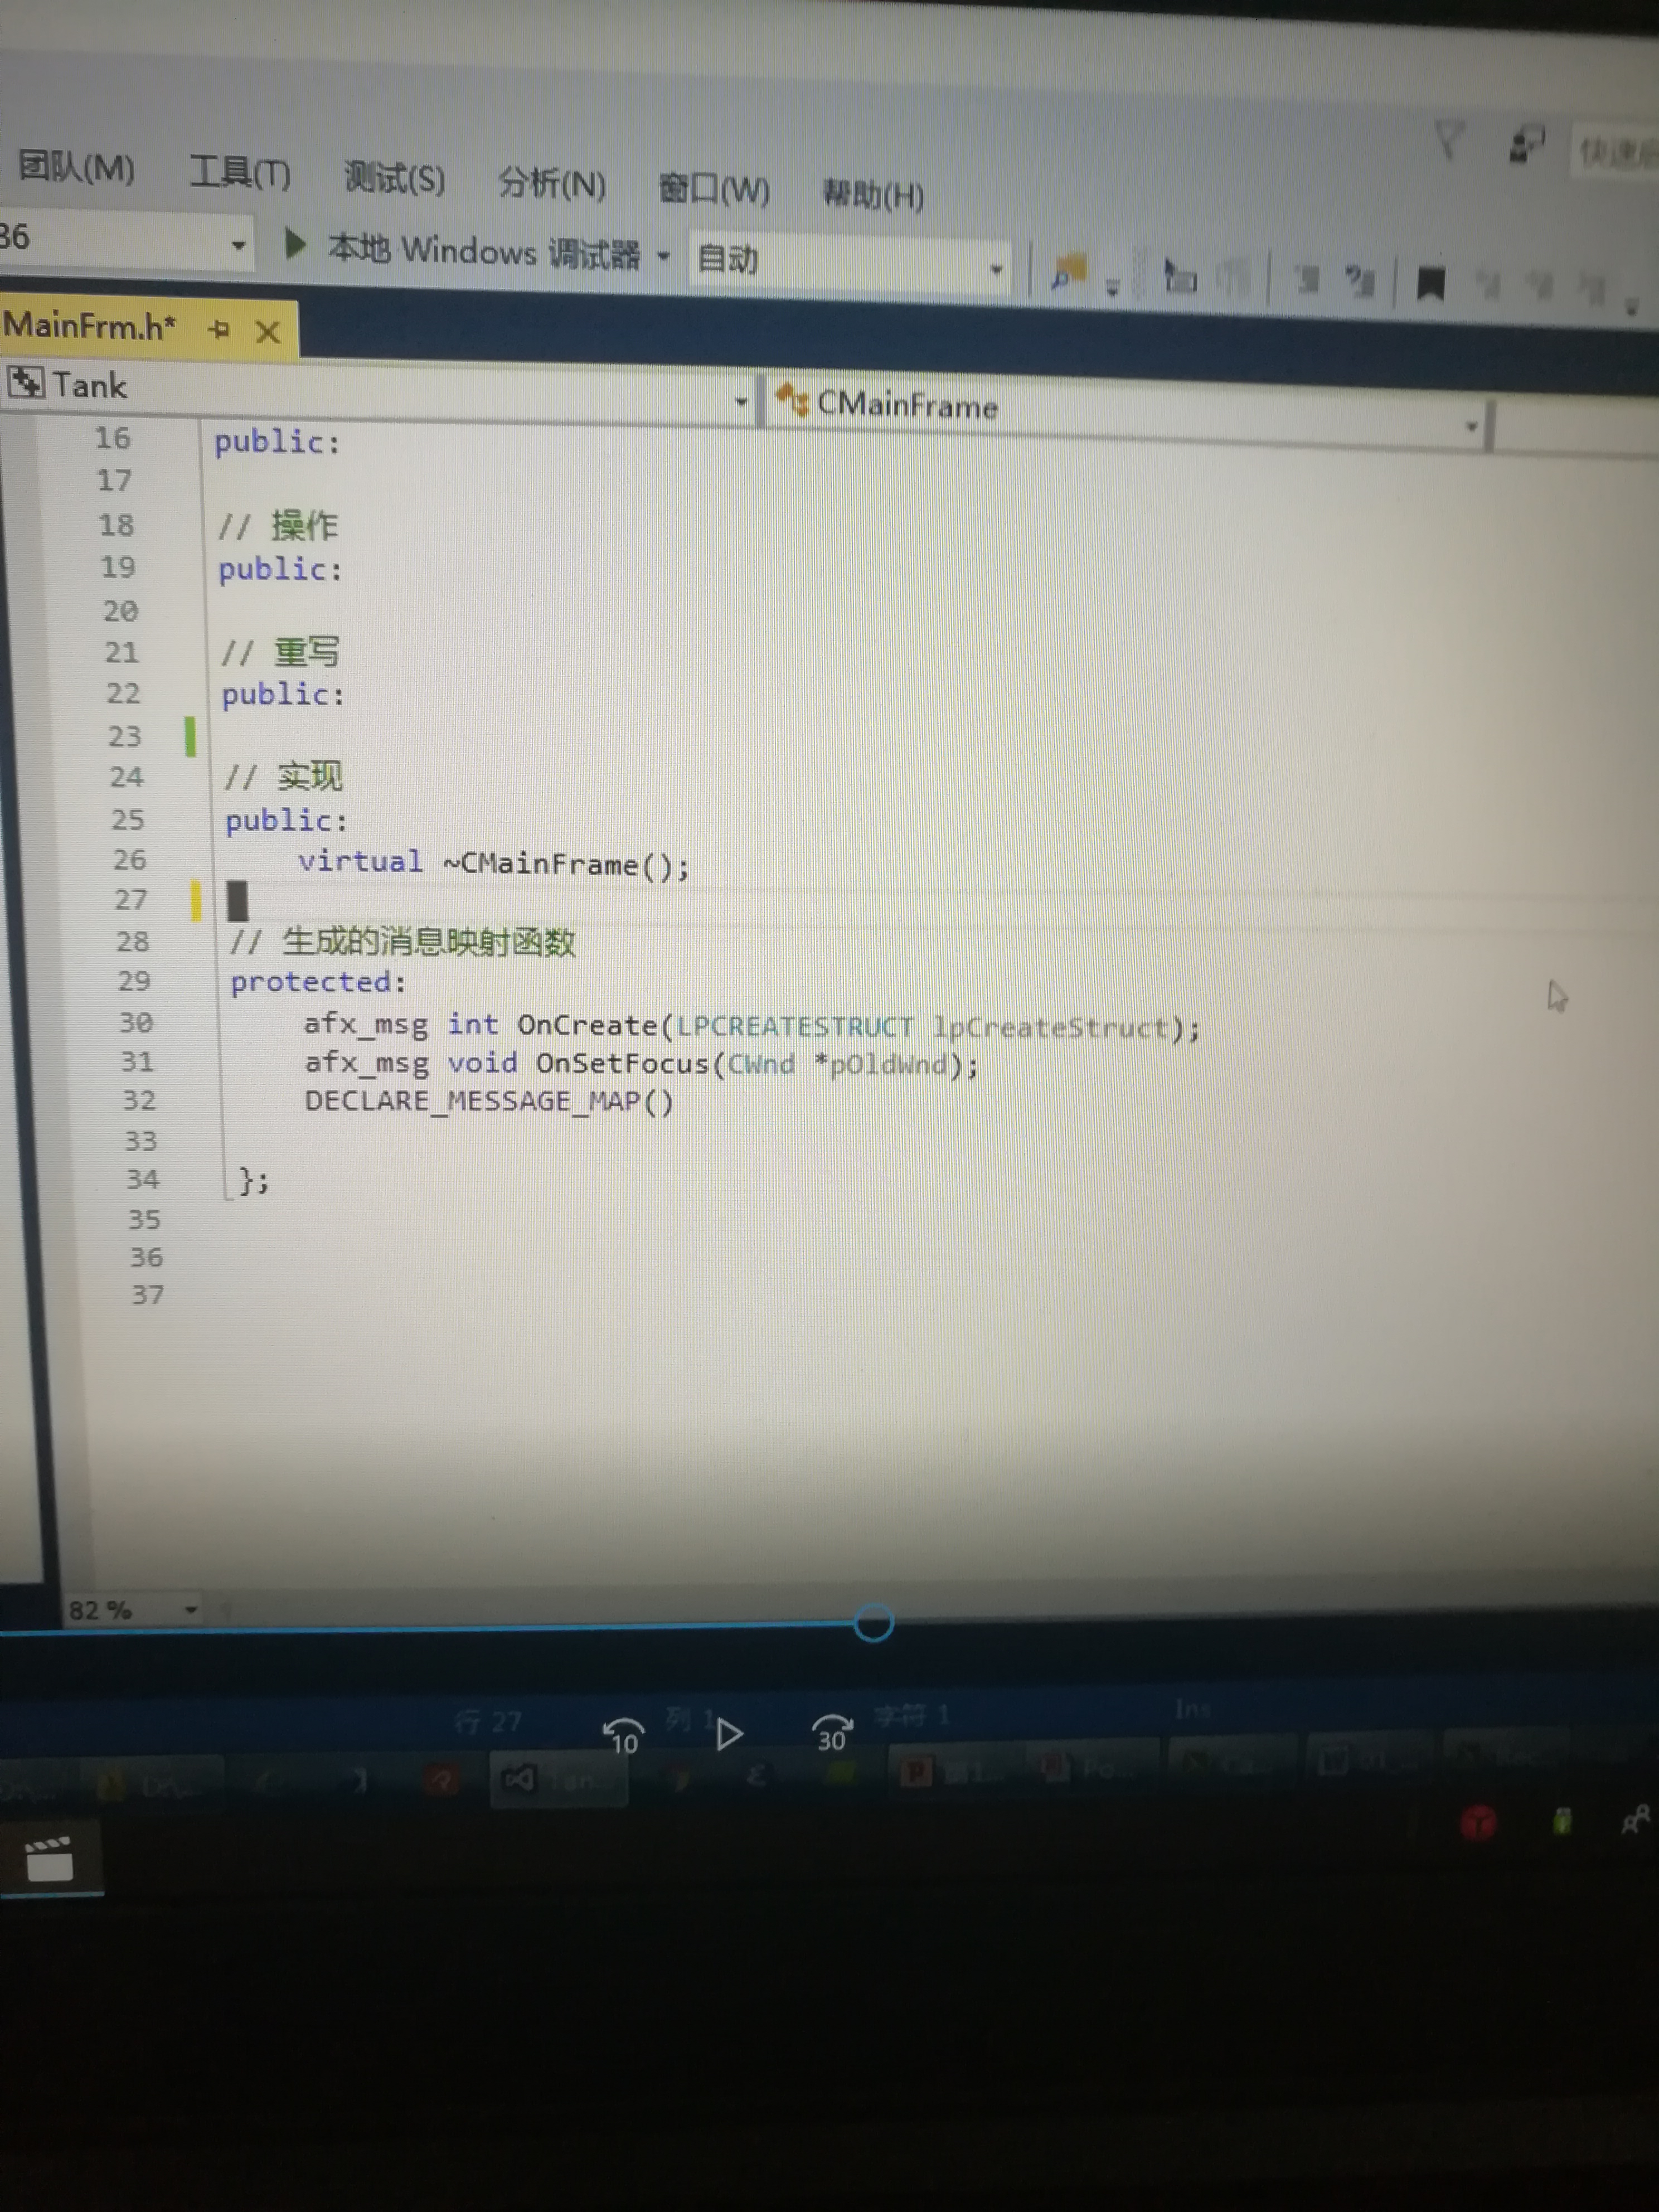
Task: Click line number 27 in the gutter
Action: pyautogui.click(x=130, y=899)
